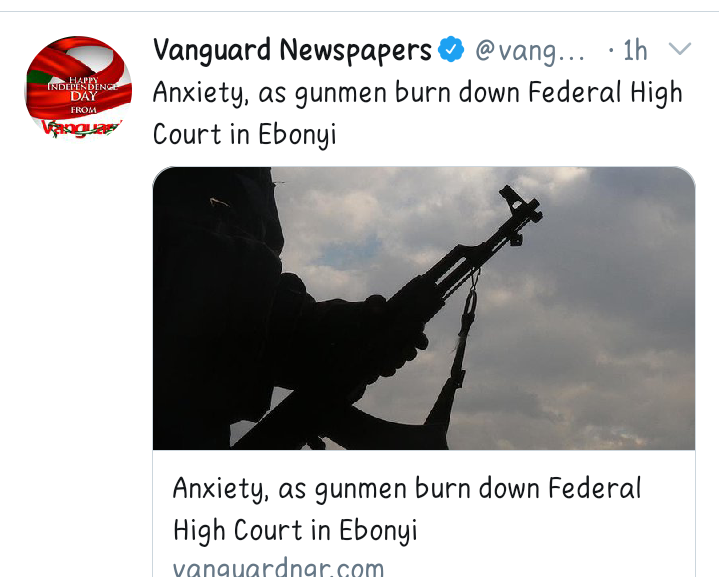Viewport: 719px width, 577px height.
Task: Click Happy Independence Day text on avatar
Action: pos(83,88)
